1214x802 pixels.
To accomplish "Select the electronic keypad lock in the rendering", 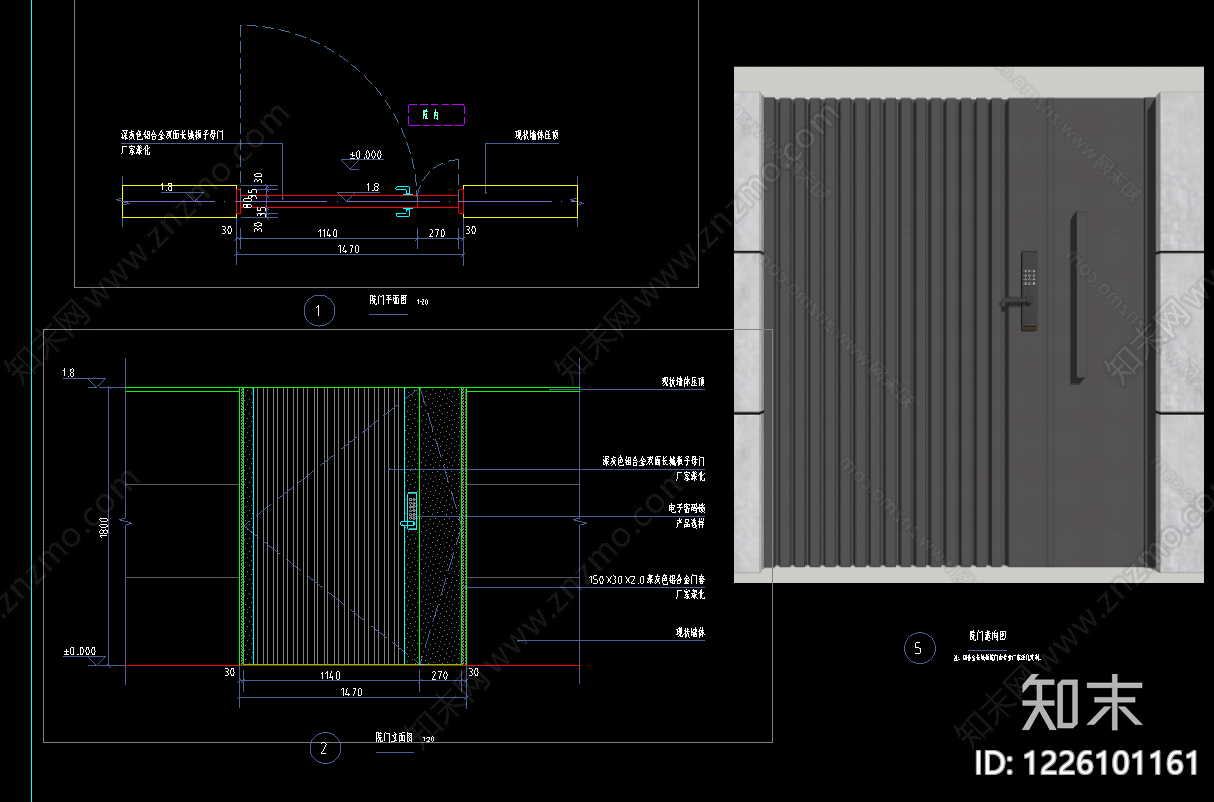I will click(1027, 291).
